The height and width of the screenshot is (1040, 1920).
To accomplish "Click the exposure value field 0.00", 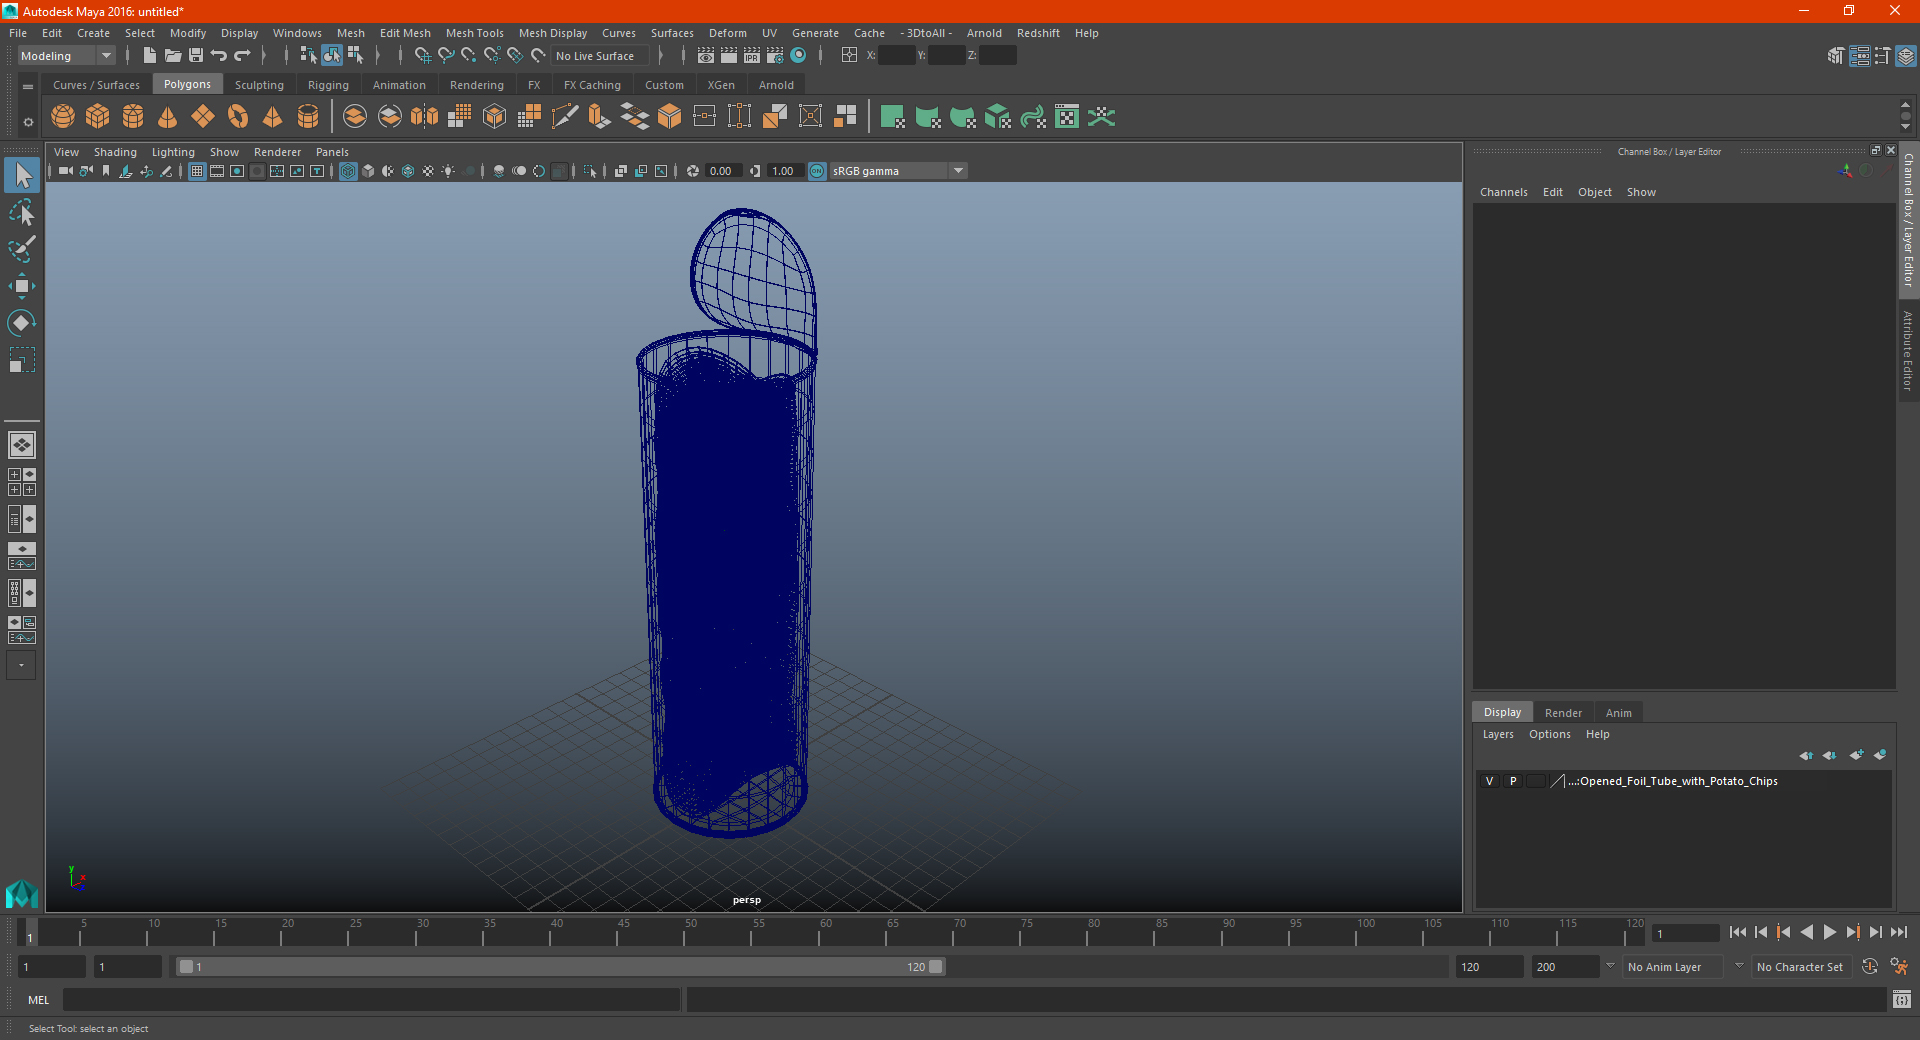I will point(723,171).
